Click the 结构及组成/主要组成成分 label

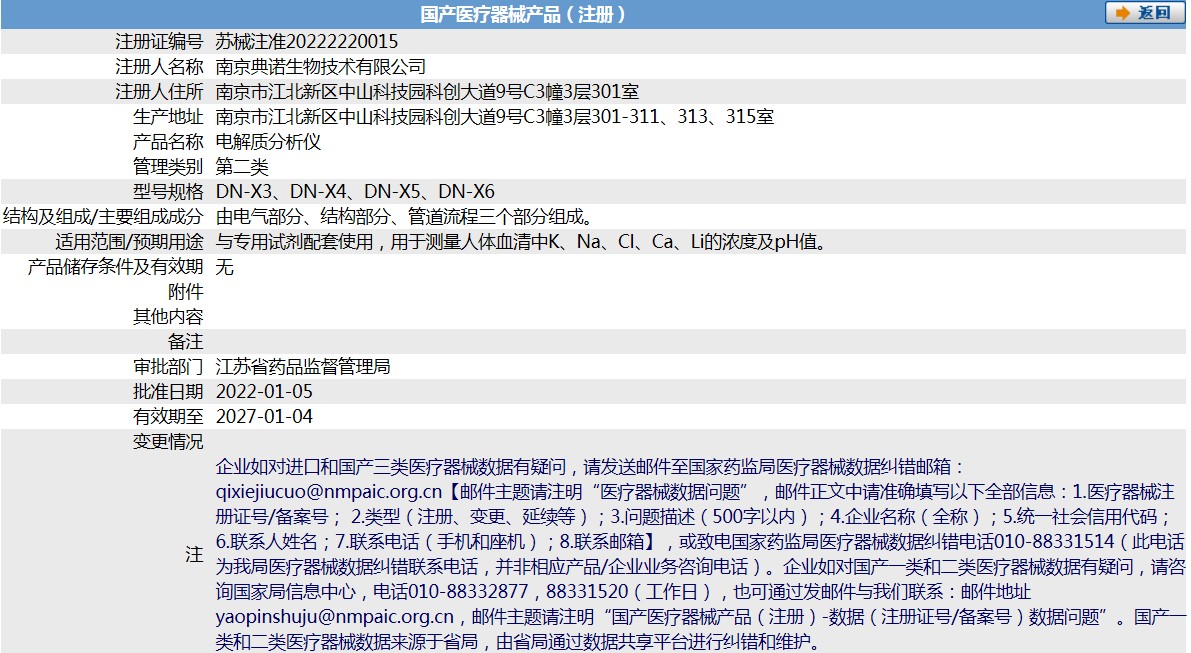(x=103, y=217)
